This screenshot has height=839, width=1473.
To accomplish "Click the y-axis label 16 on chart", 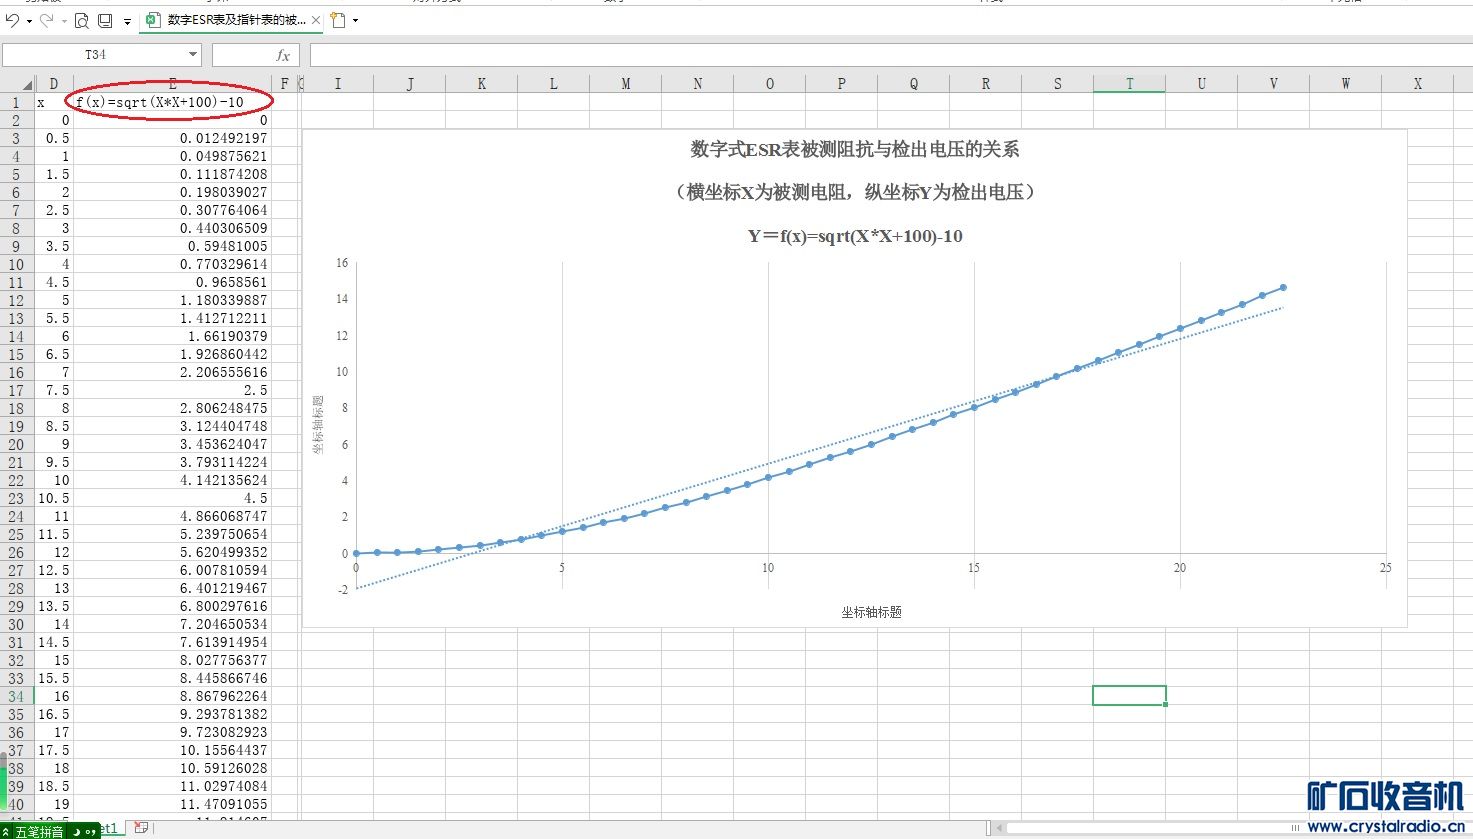I will pyautogui.click(x=342, y=263).
